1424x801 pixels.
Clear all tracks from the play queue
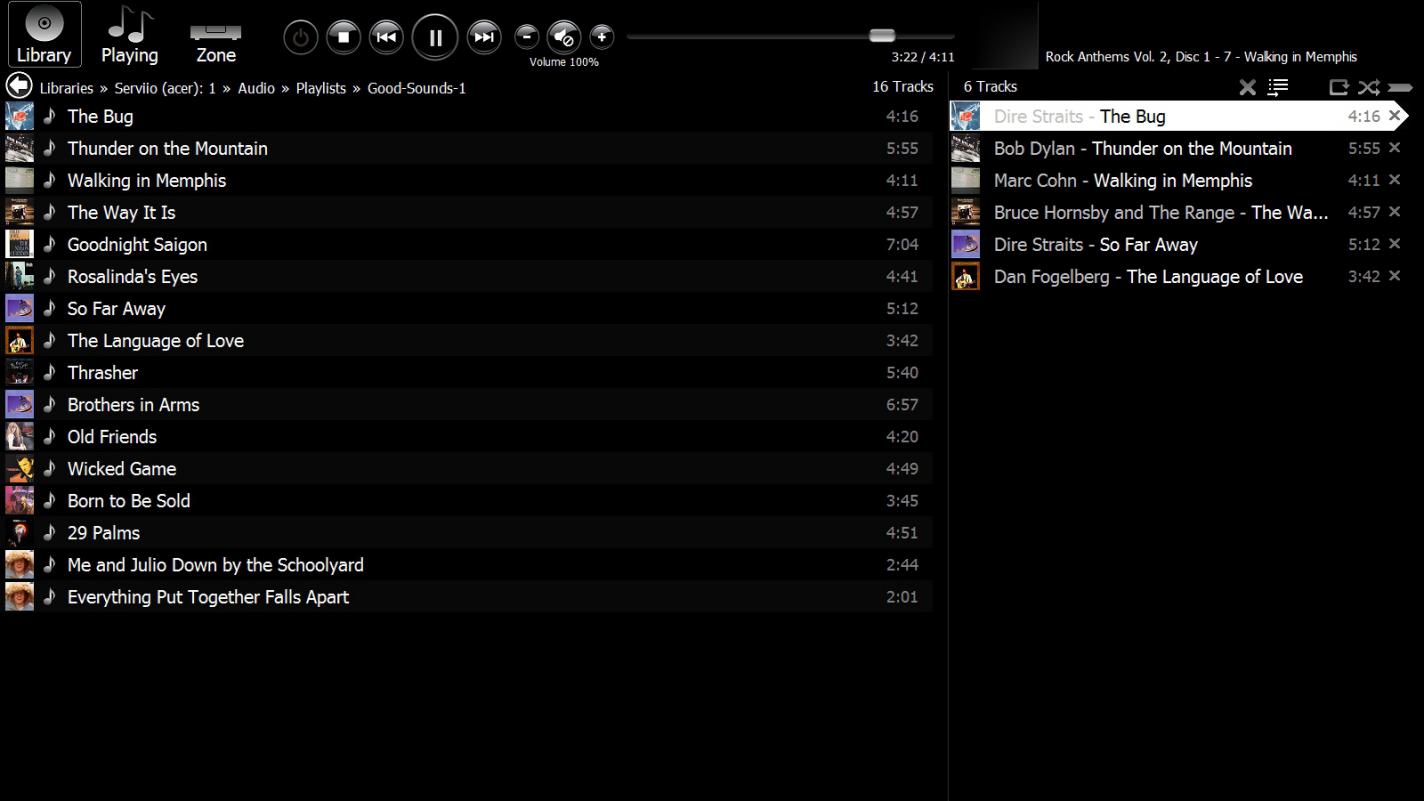[1247, 87]
